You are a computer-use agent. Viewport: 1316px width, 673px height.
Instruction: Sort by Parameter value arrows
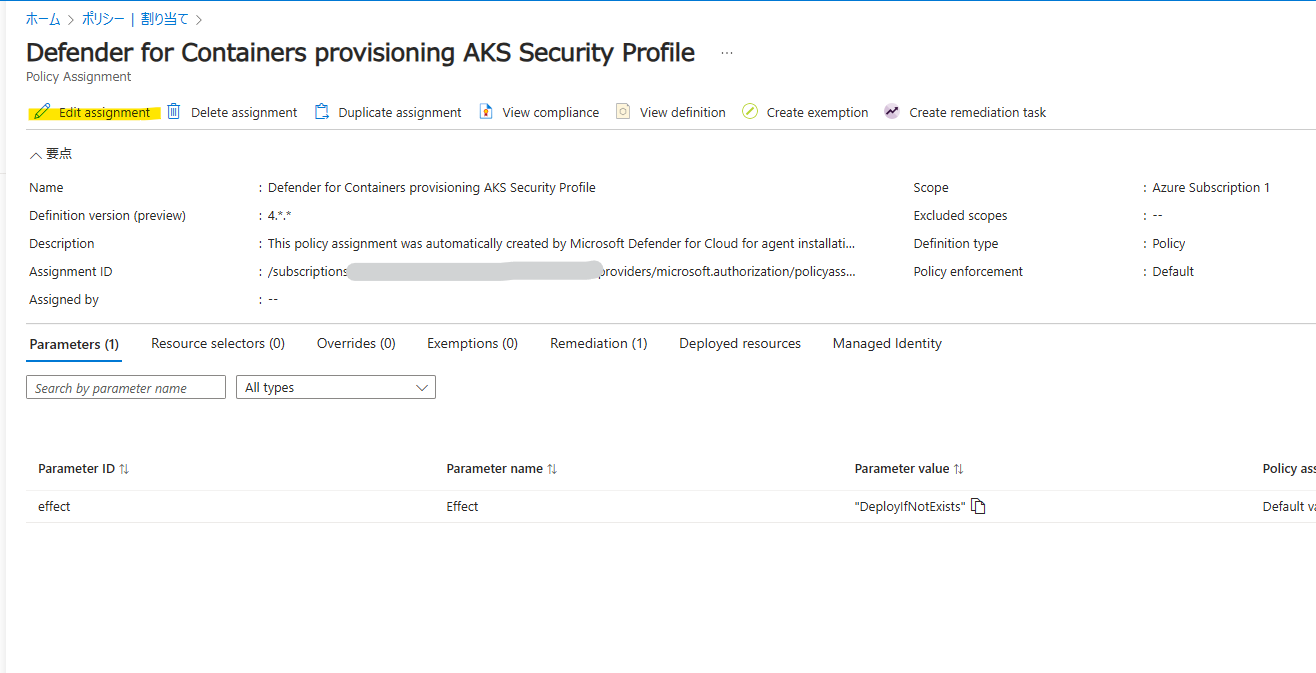pos(958,468)
